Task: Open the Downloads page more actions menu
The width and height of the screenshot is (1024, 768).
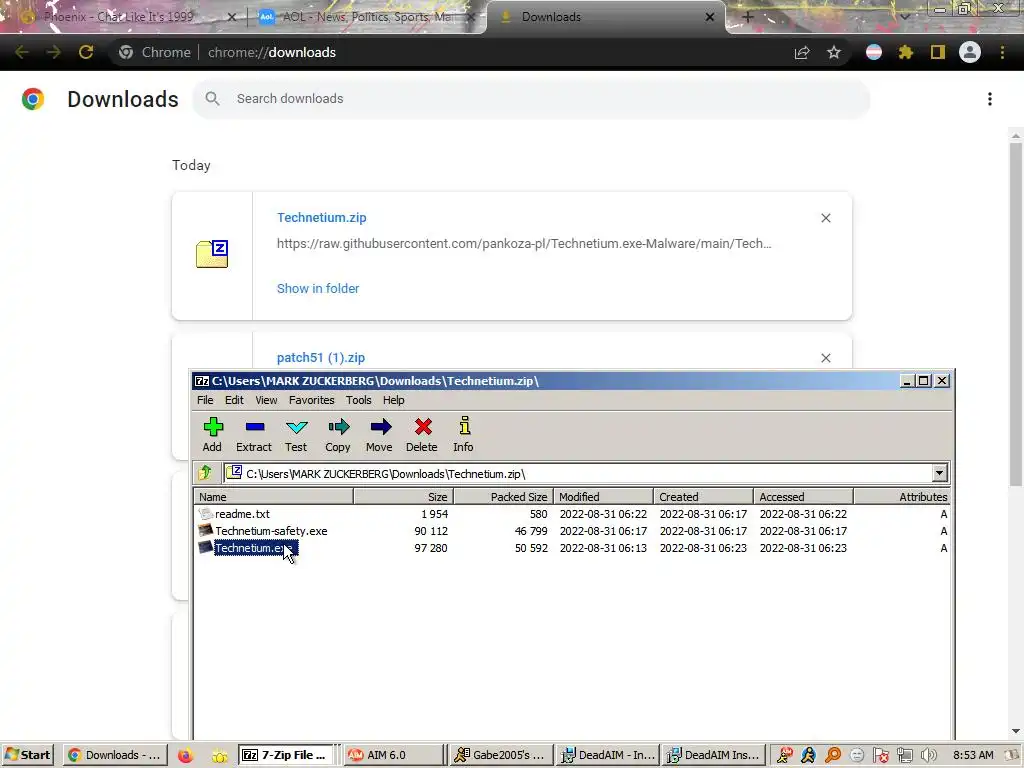Action: click(990, 99)
